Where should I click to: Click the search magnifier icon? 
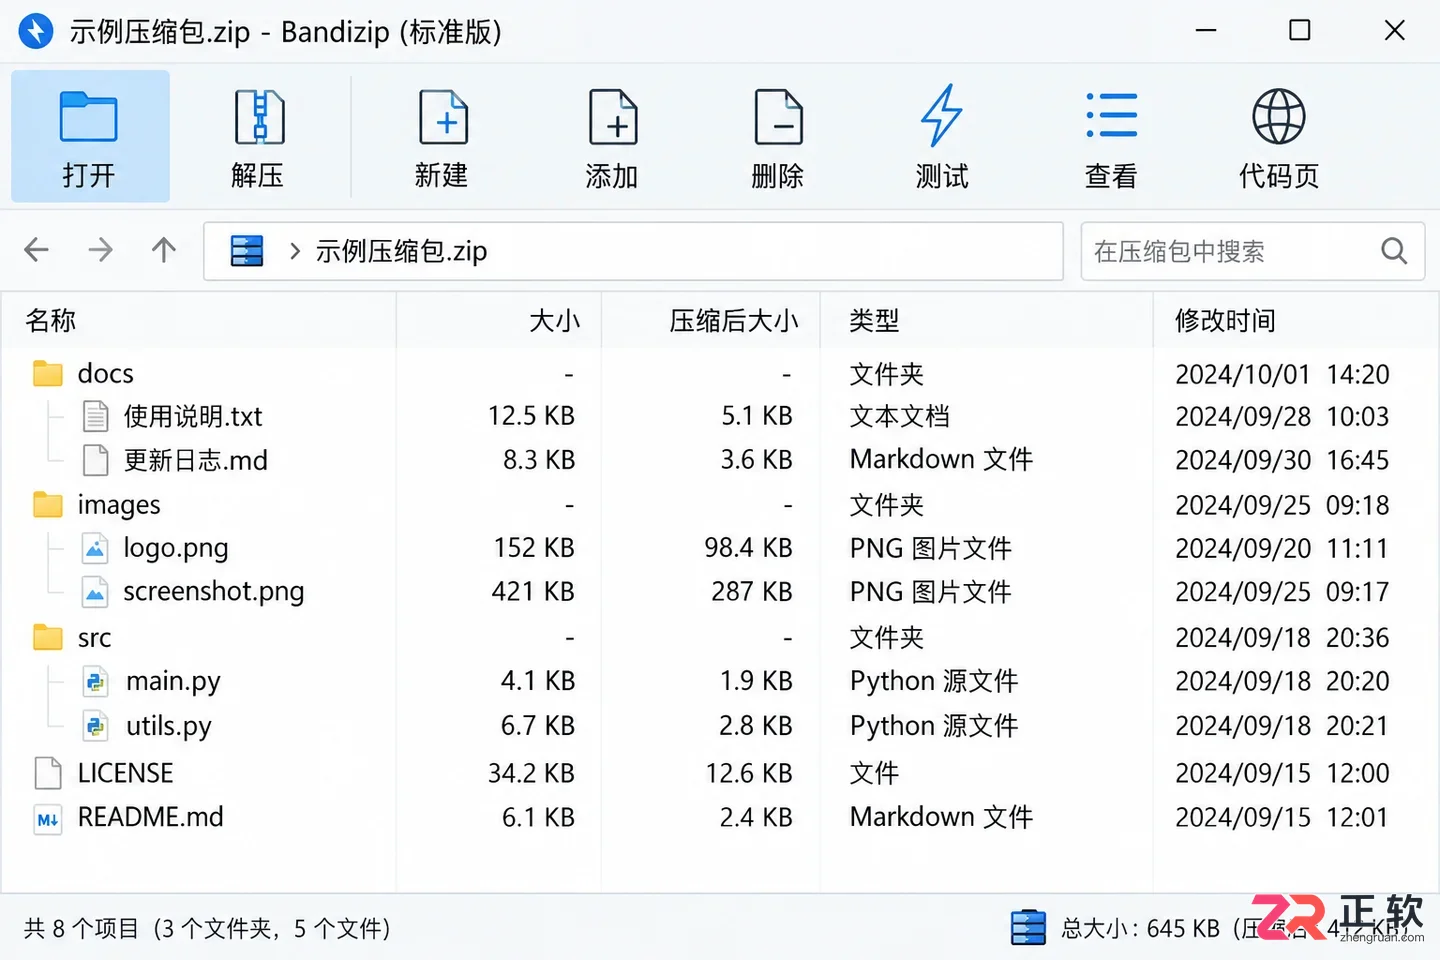[x=1394, y=250]
